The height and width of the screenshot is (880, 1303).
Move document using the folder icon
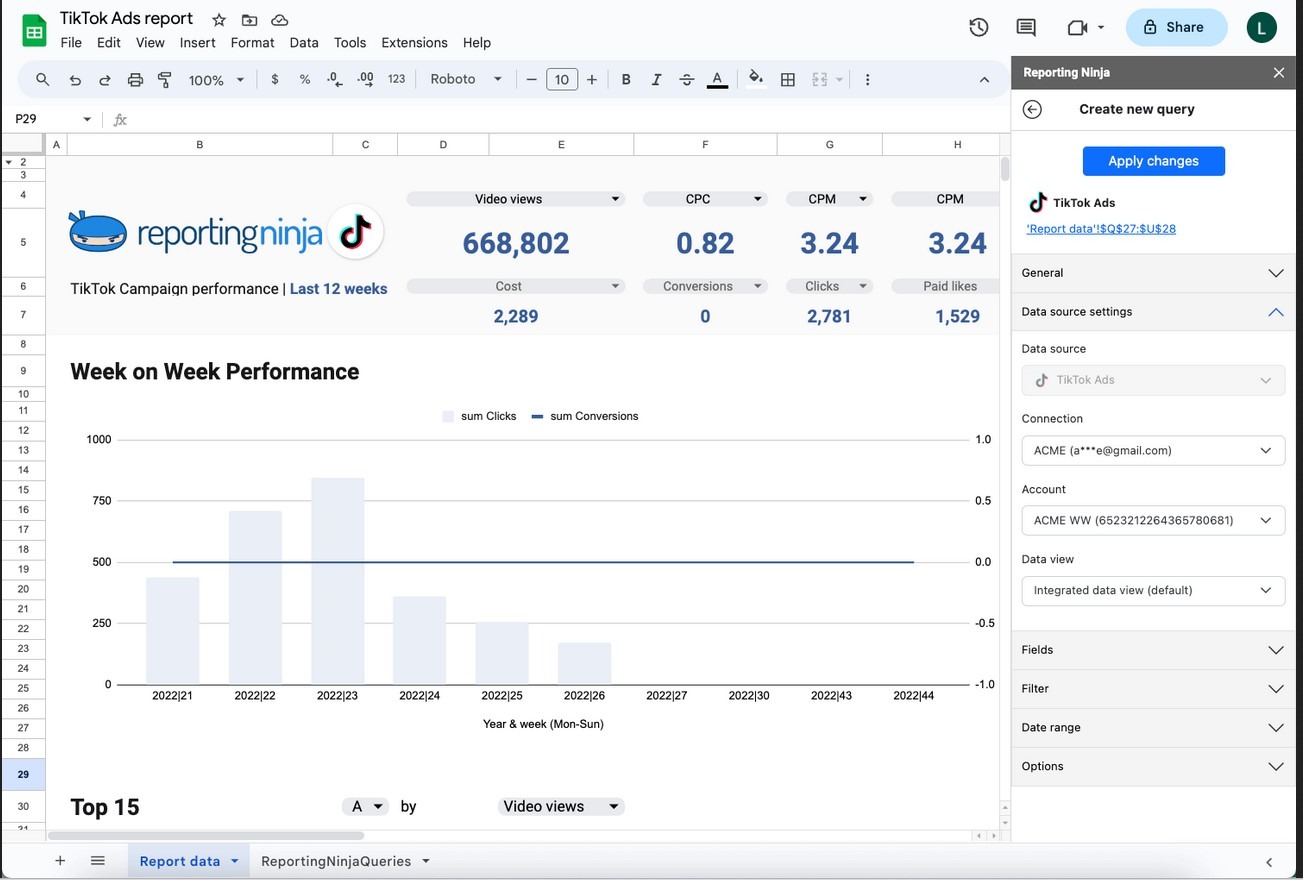click(249, 20)
